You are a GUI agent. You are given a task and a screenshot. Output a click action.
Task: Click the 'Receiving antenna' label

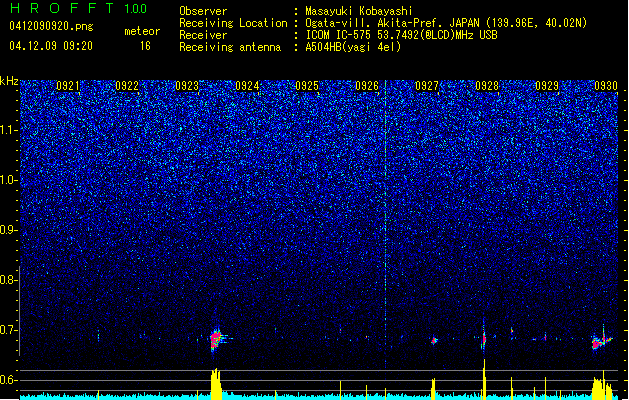point(230,47)
